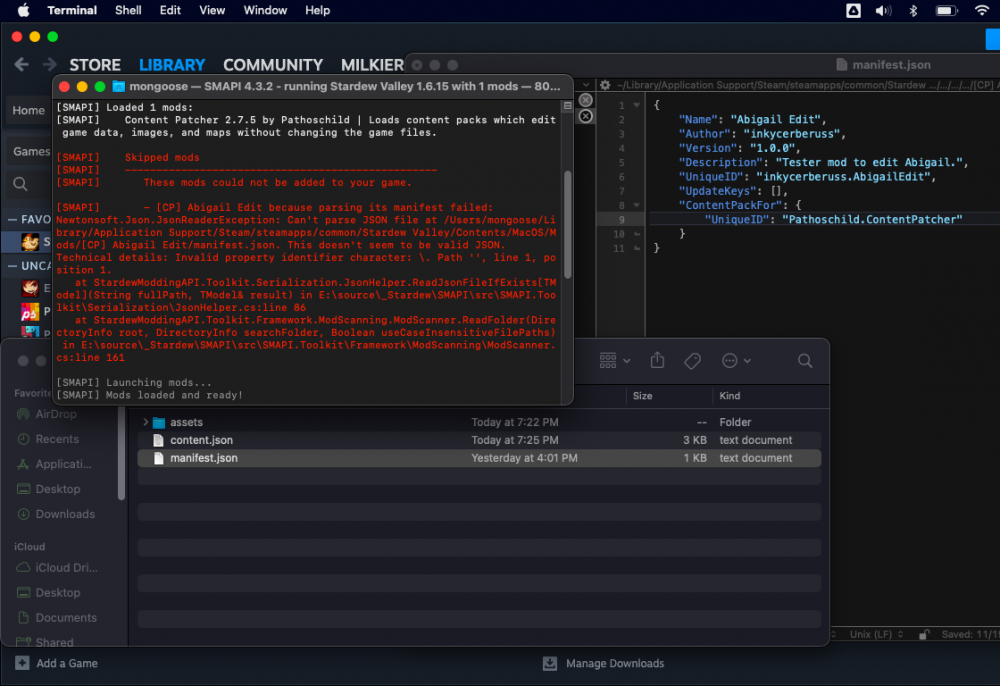1000x686 pixels.
Task: Click the Steam back navigation arrow
Action: (x=22, y=65)
